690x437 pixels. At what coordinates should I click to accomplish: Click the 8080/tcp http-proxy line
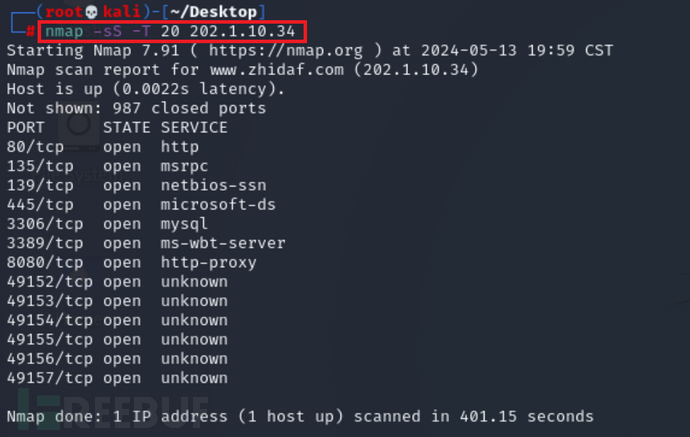coord(132,263)
